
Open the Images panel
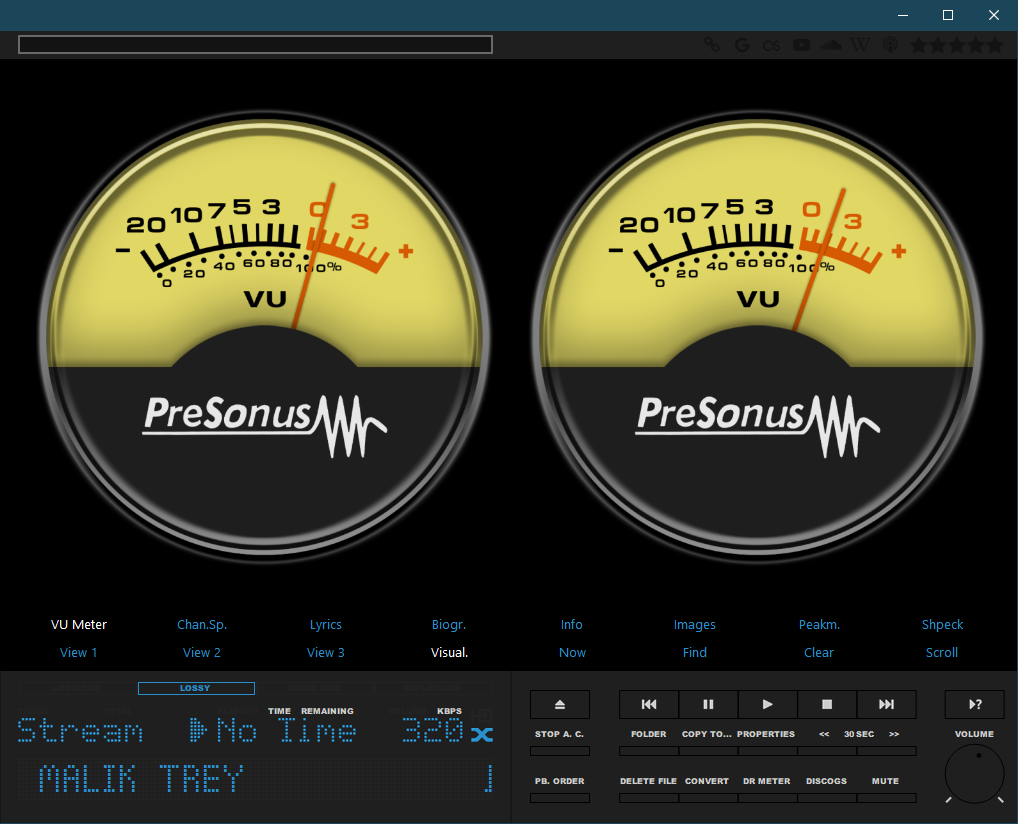pyautogui.click(x=695, y=625)
